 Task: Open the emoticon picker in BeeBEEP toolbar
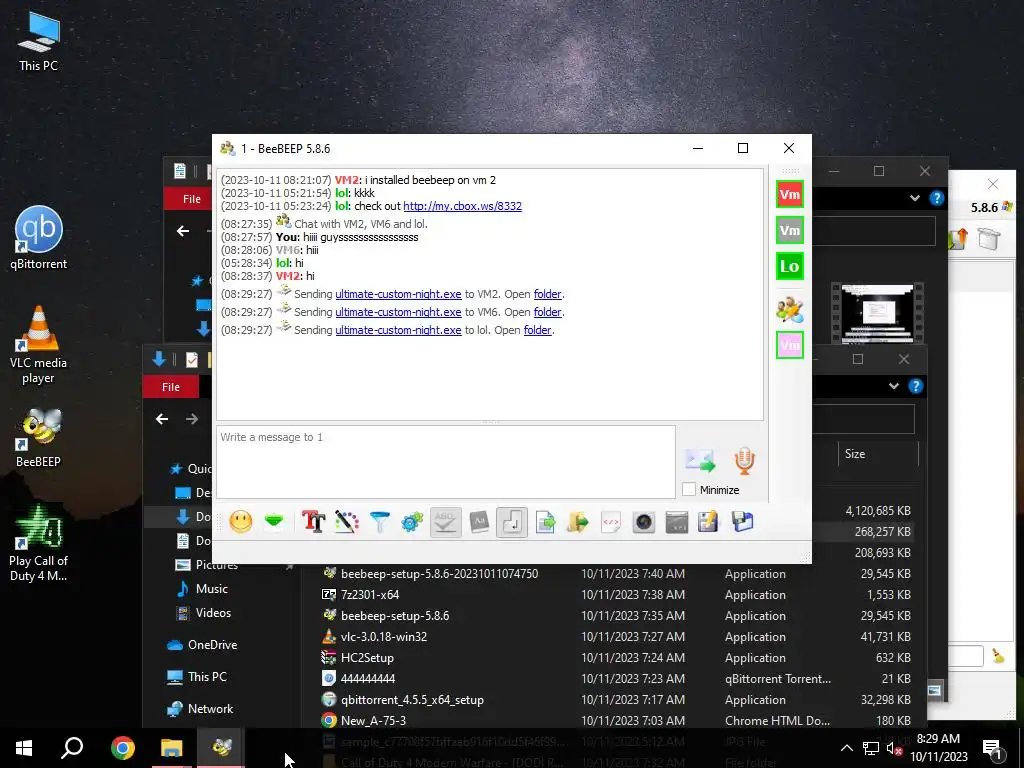coord(241,522)
